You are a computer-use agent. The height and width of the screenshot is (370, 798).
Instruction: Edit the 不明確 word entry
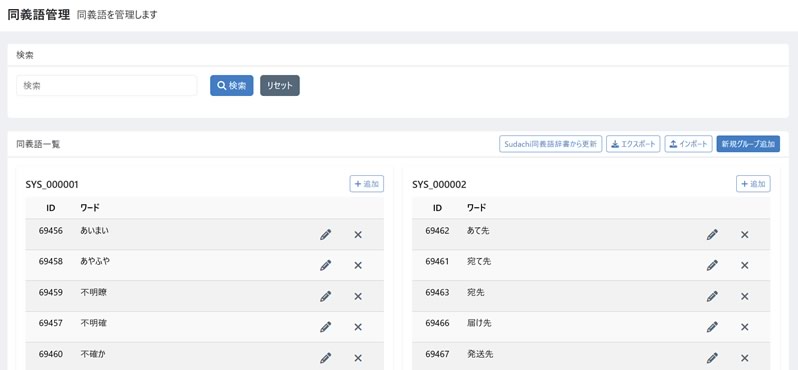click(326, 327)
